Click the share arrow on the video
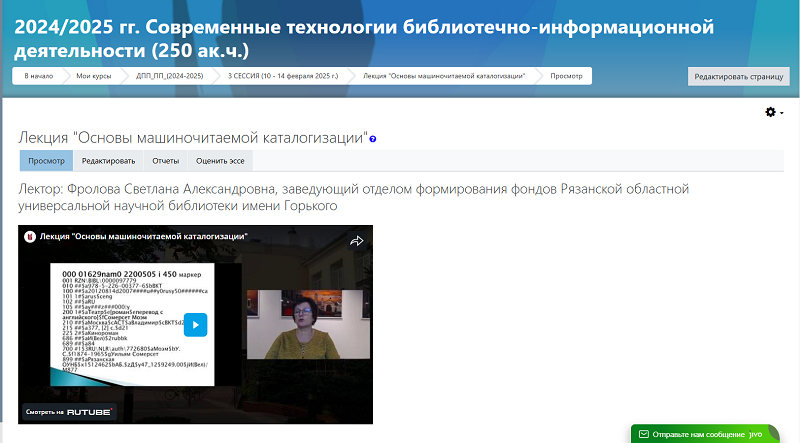The width and height of the screenshot is (800, 443). click(355, 240)
